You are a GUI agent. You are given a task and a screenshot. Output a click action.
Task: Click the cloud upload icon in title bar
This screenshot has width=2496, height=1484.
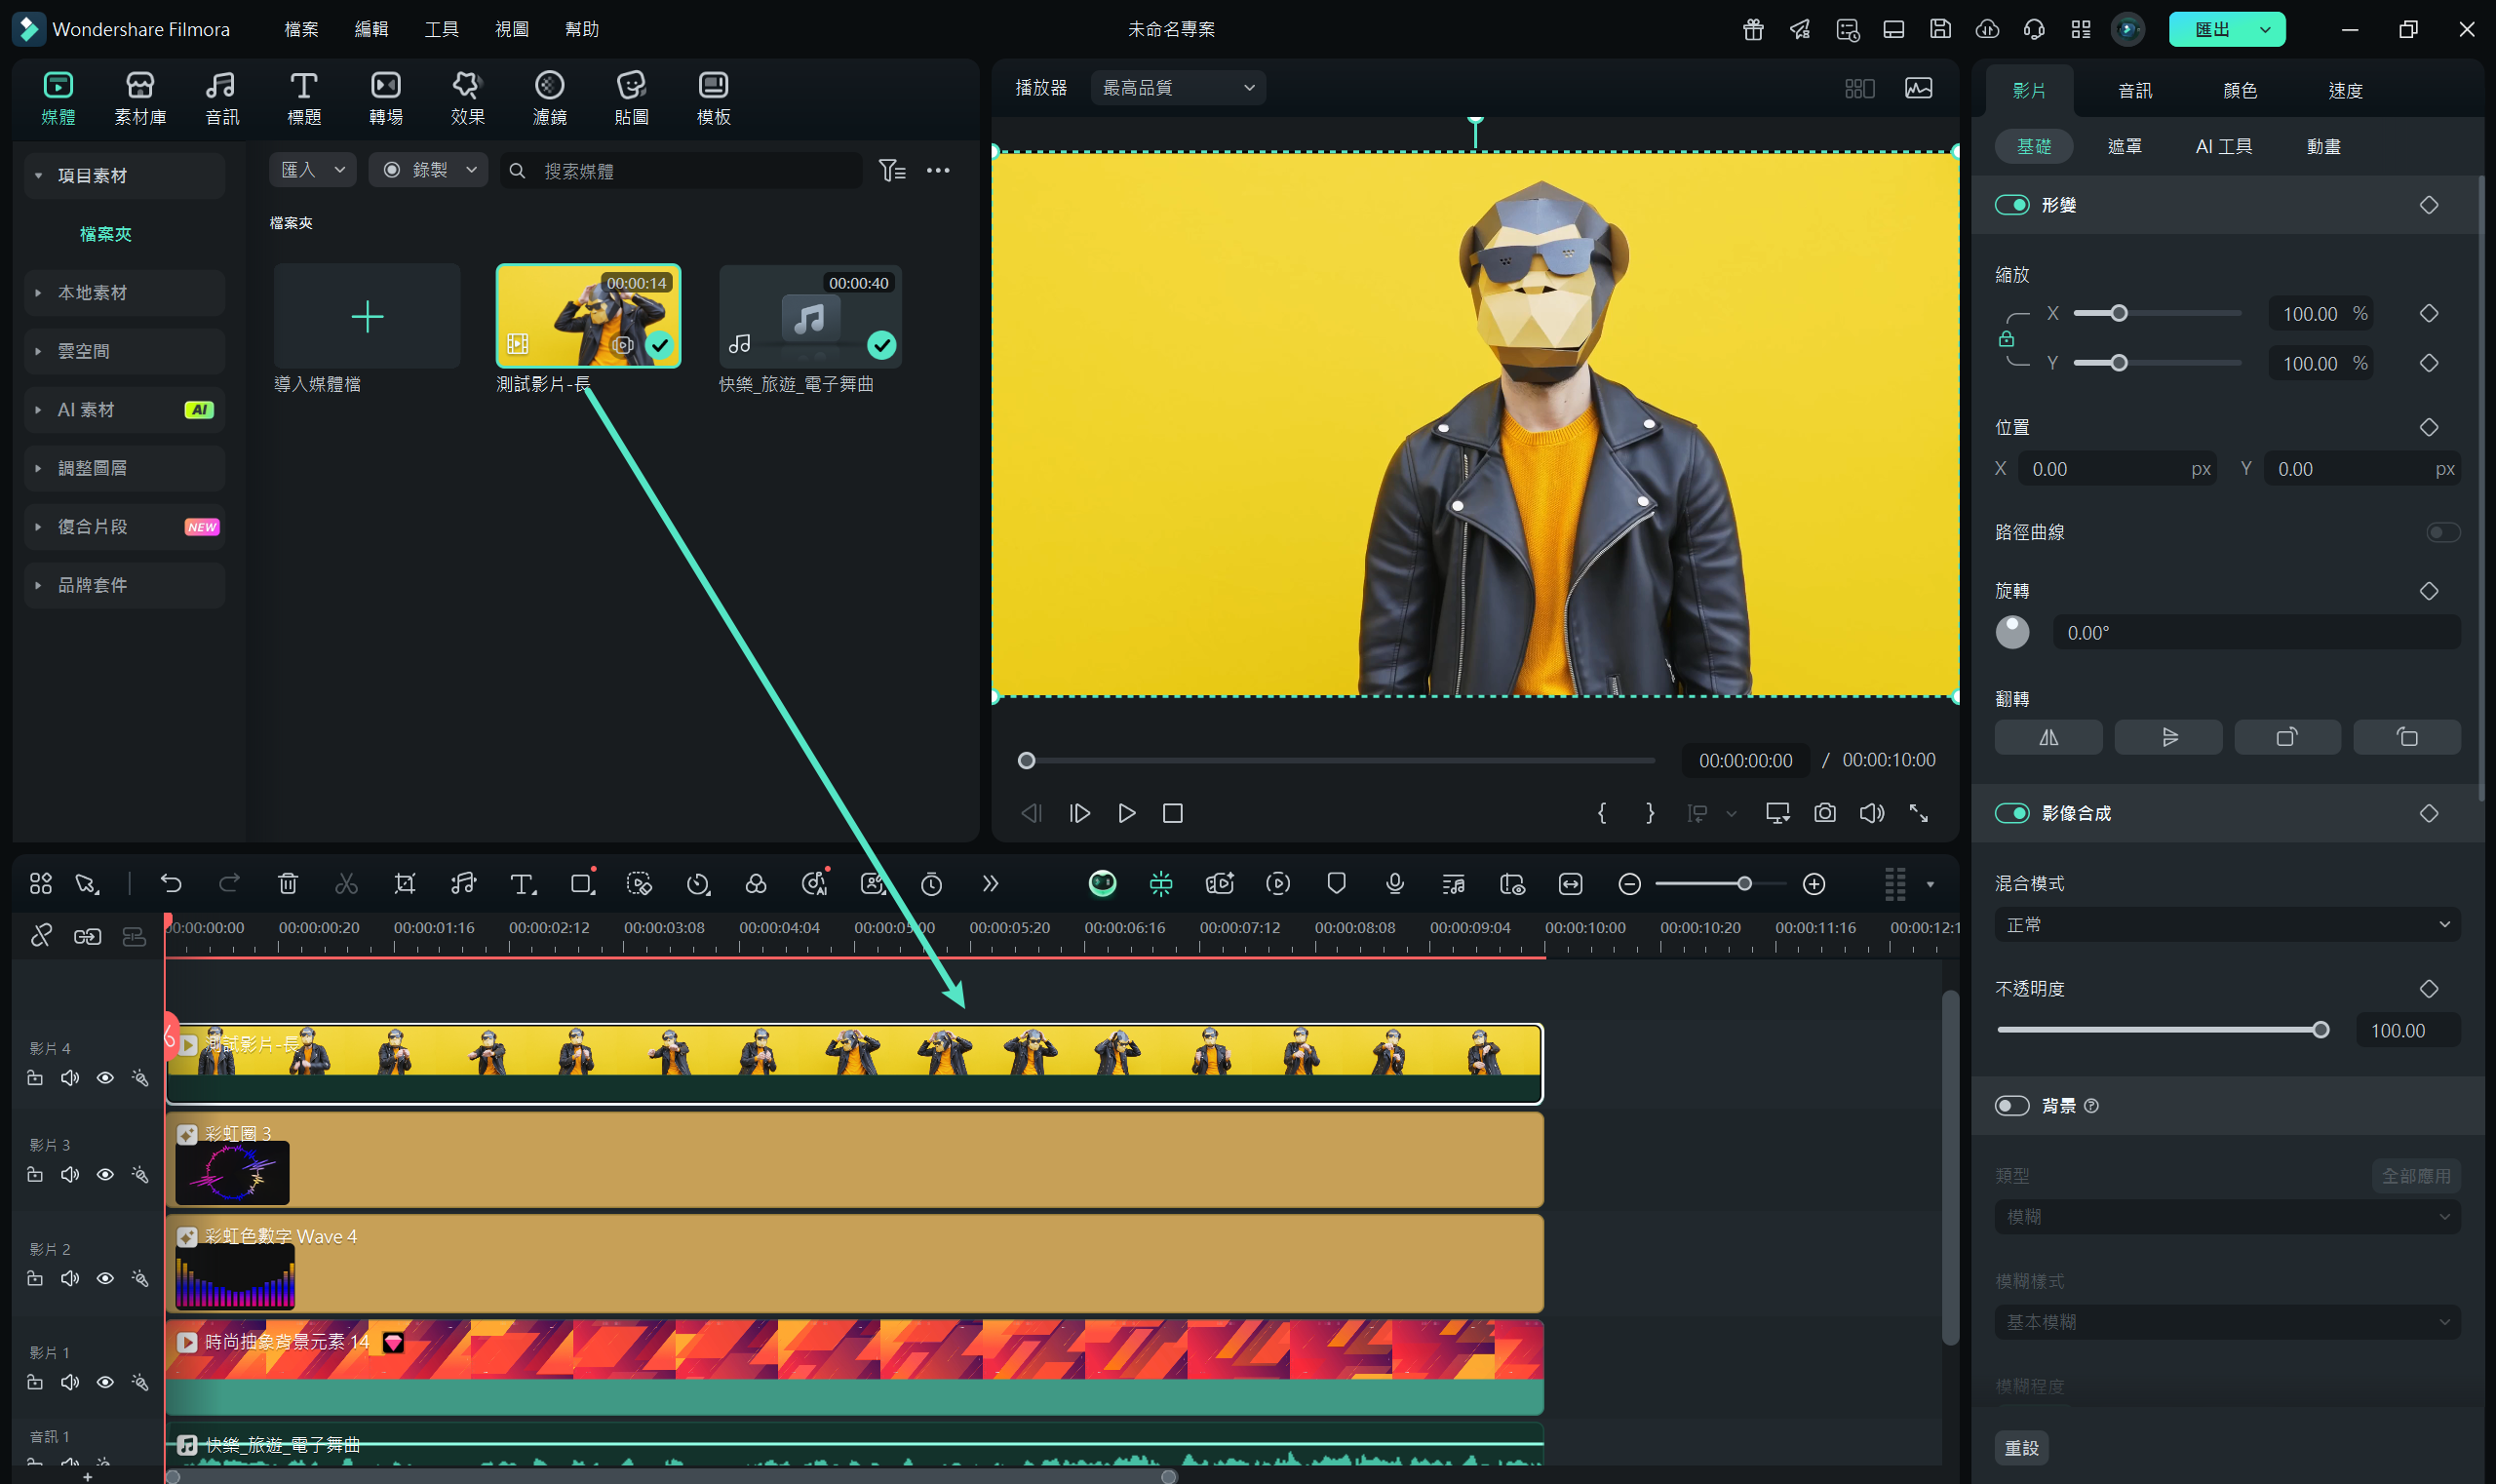point(1987,29)
